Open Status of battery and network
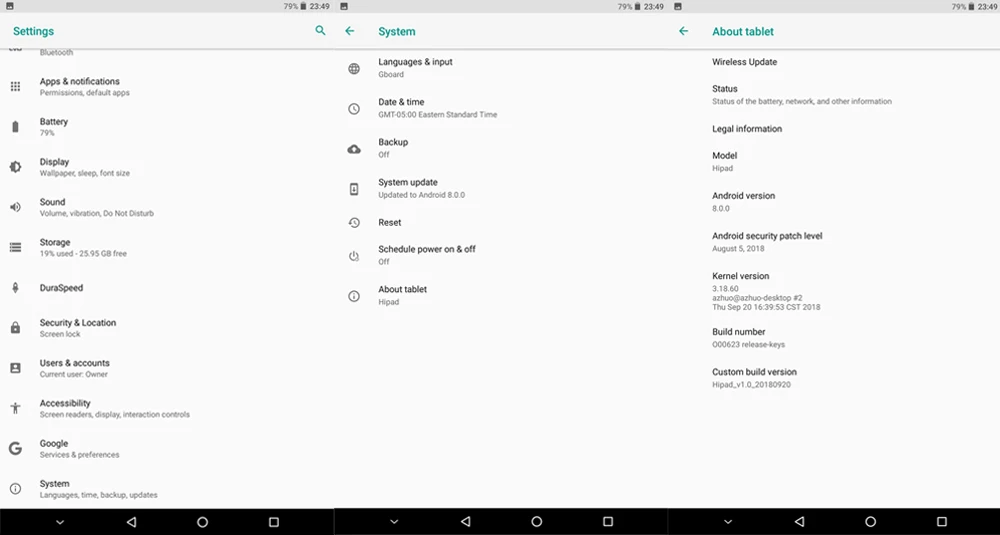Image resolution: width=1000 pixels, height=535 pixels. click(x=834, y=95)
